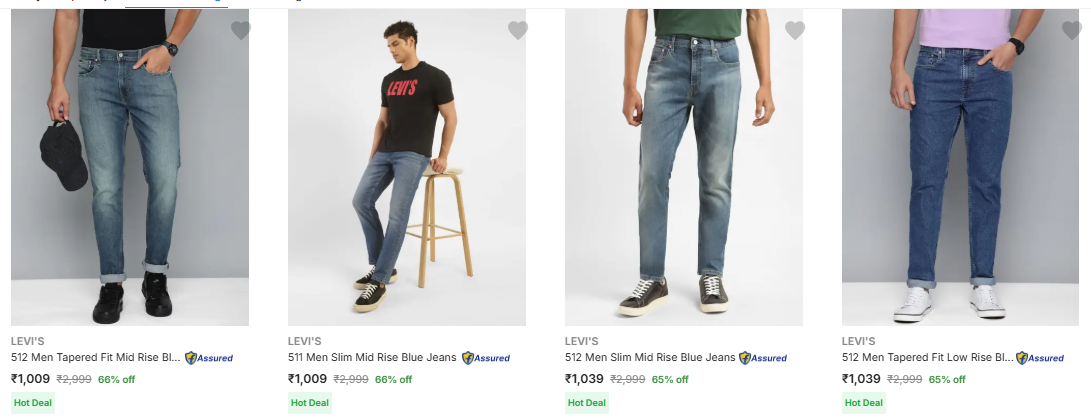Click Assured badge on first jeans listing
1091x418 pixels.
[209, 358]
